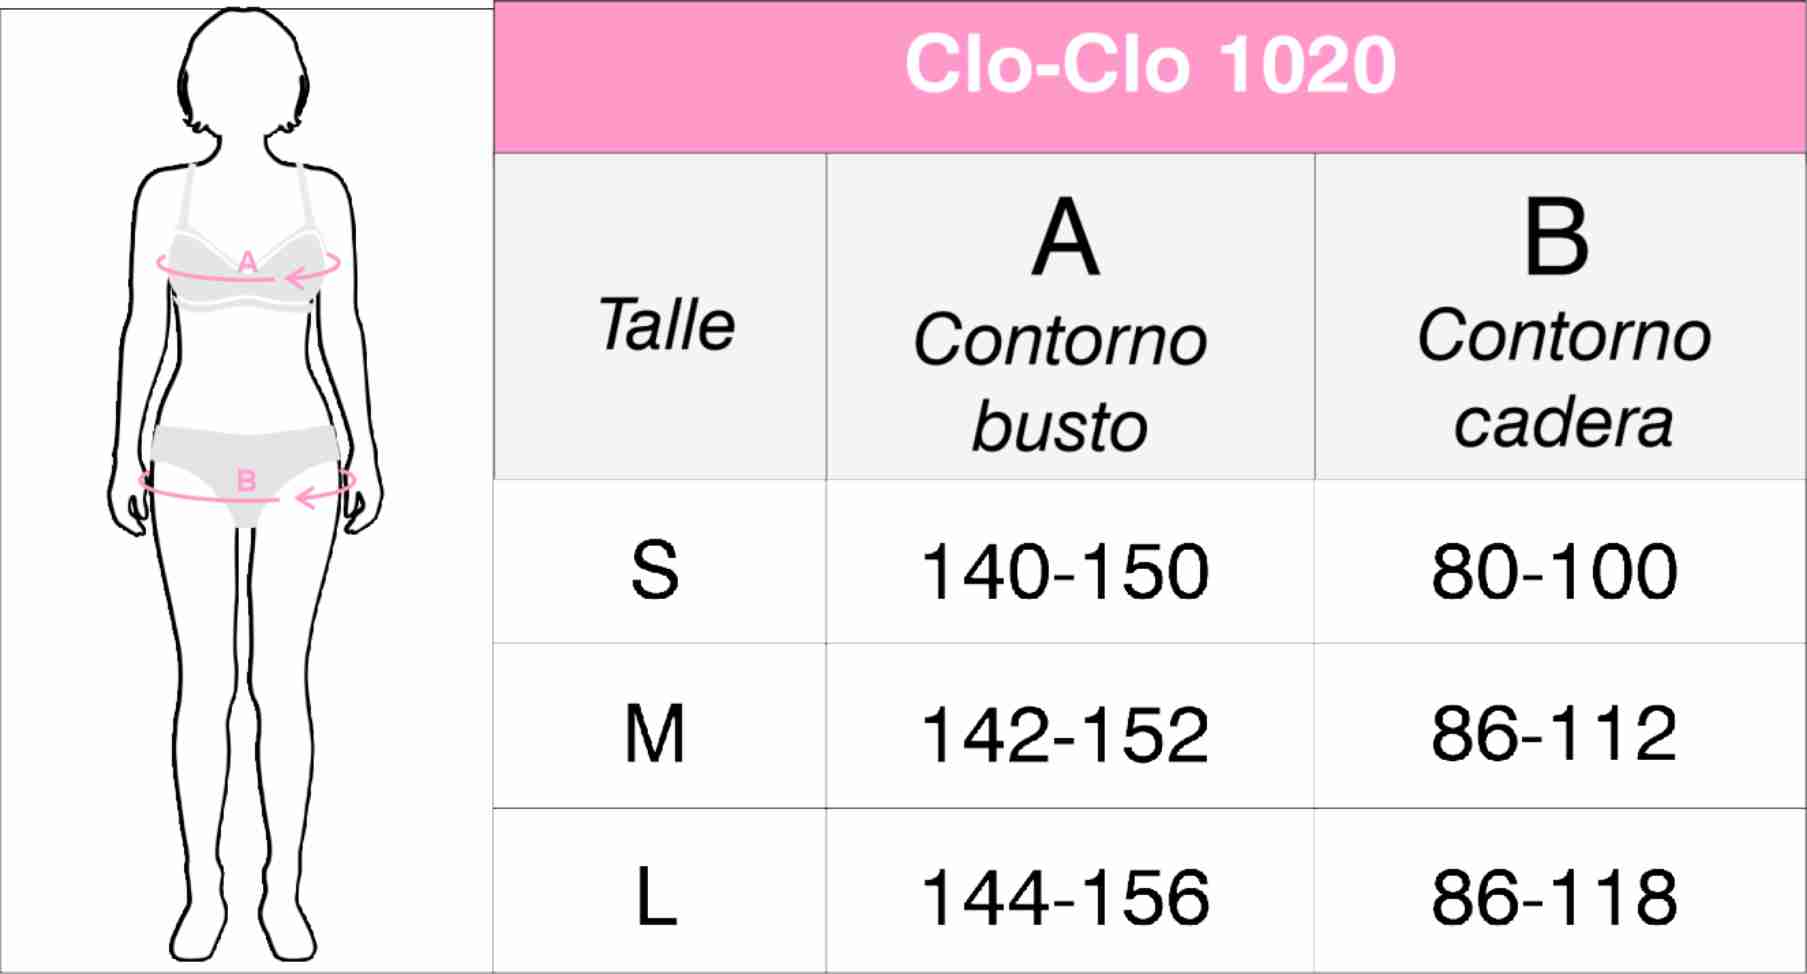Click the 142-152 bust measurement cell

coord(1065,735)
